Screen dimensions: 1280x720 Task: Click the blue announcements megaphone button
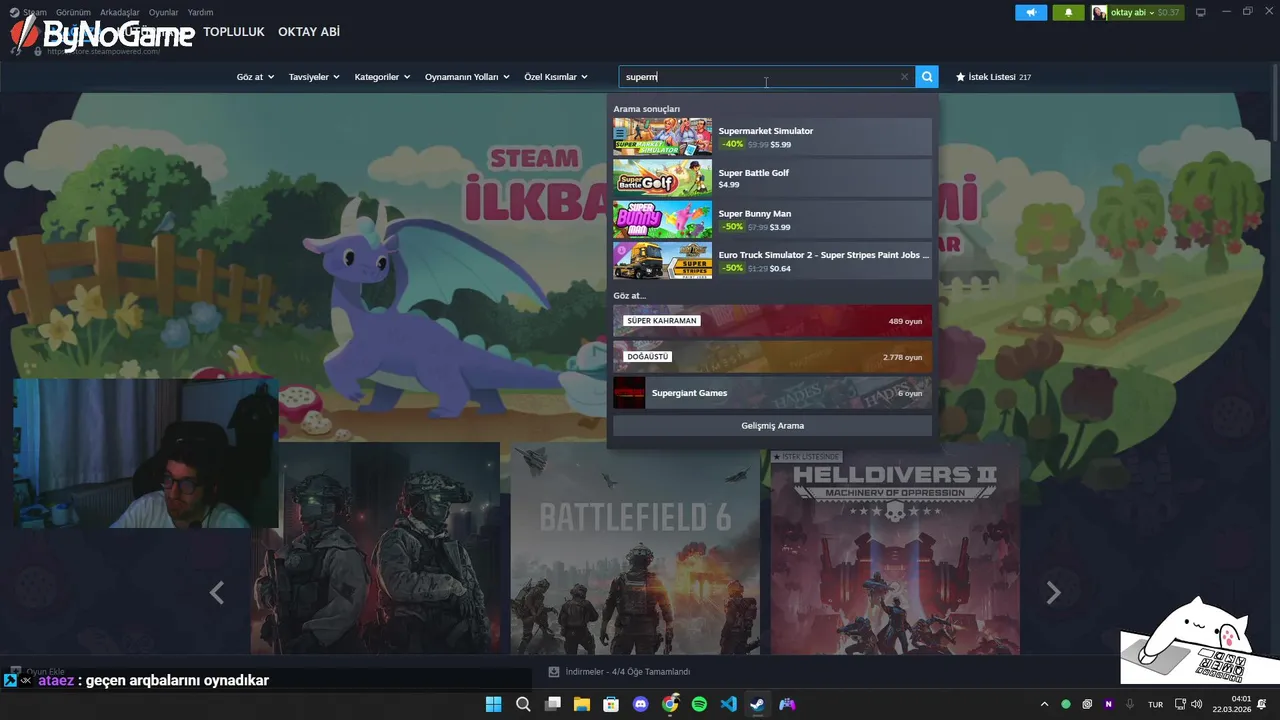[x=1030, y=12]
